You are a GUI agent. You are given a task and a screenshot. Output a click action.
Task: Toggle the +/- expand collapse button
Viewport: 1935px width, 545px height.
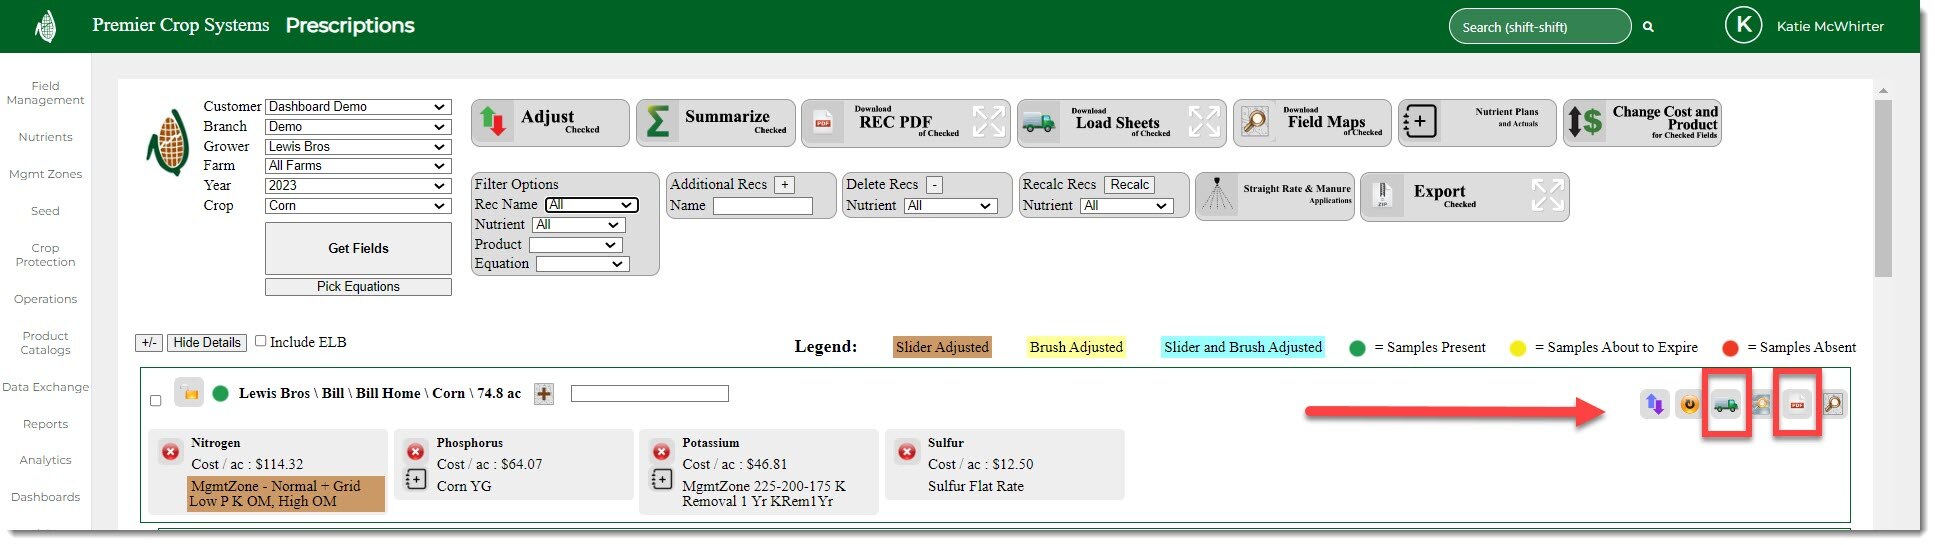(149, 343)
